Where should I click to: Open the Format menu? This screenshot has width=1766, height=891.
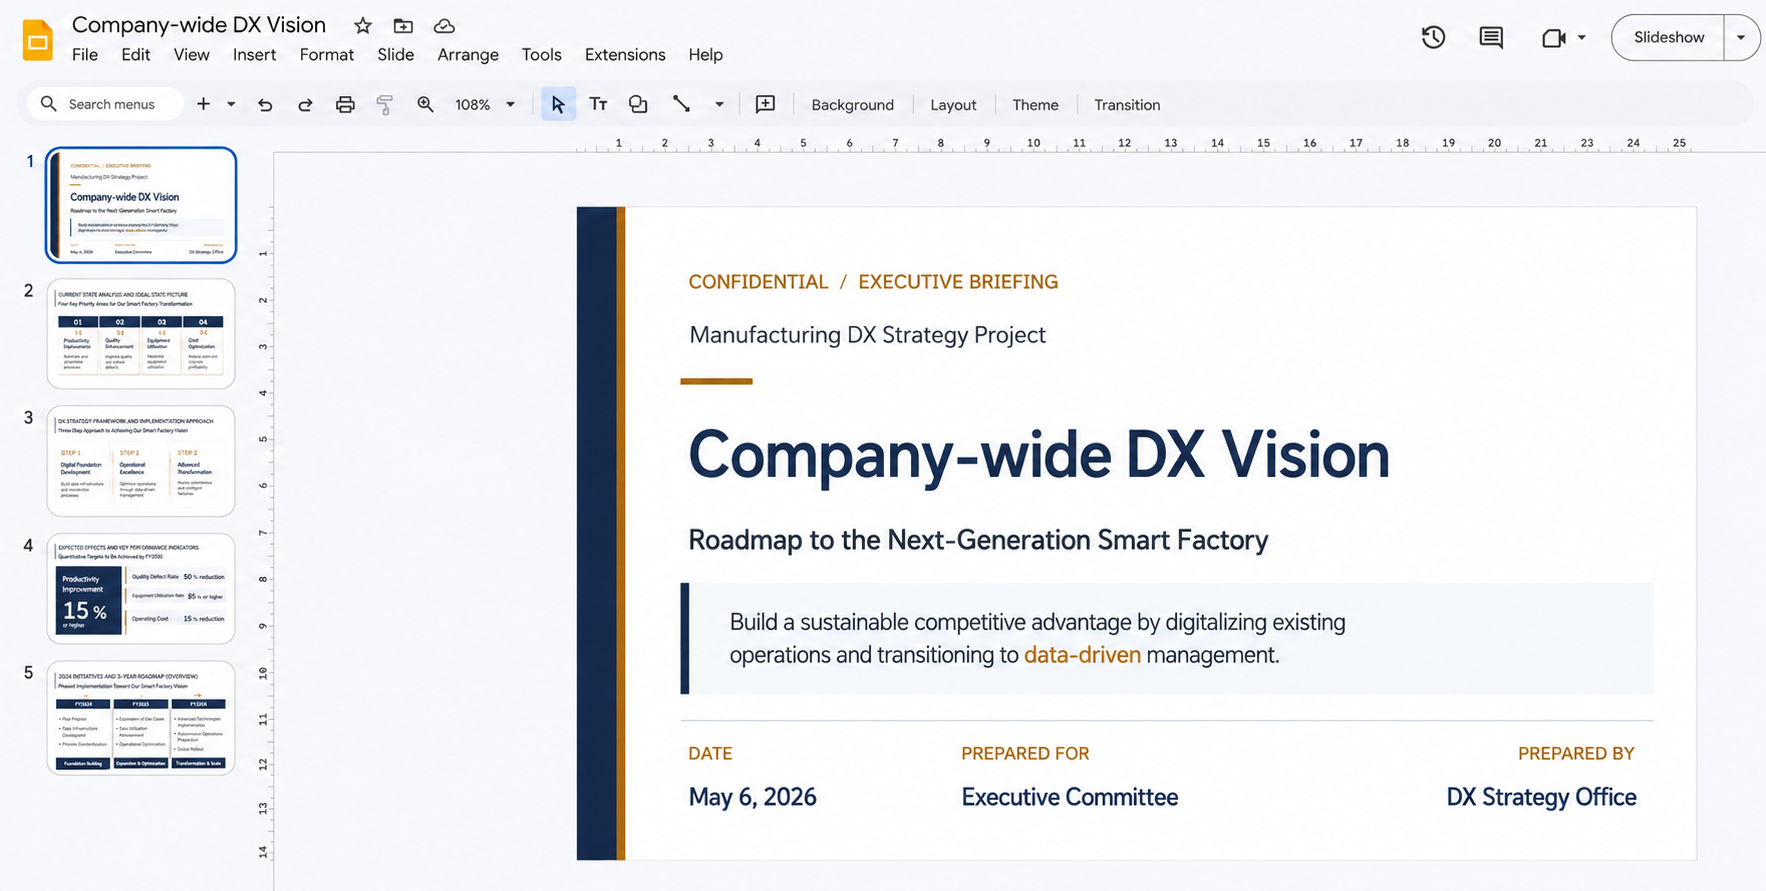327,55
